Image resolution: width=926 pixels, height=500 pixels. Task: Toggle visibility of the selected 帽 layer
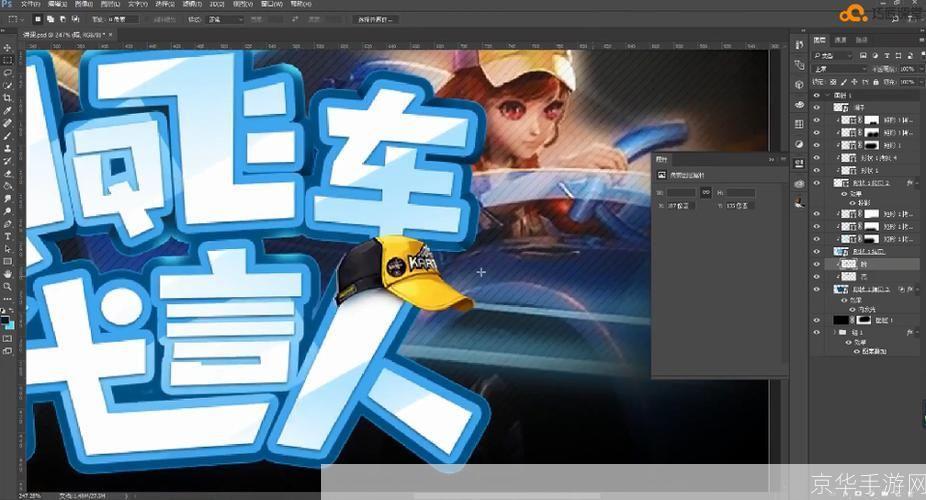(817, 264)
